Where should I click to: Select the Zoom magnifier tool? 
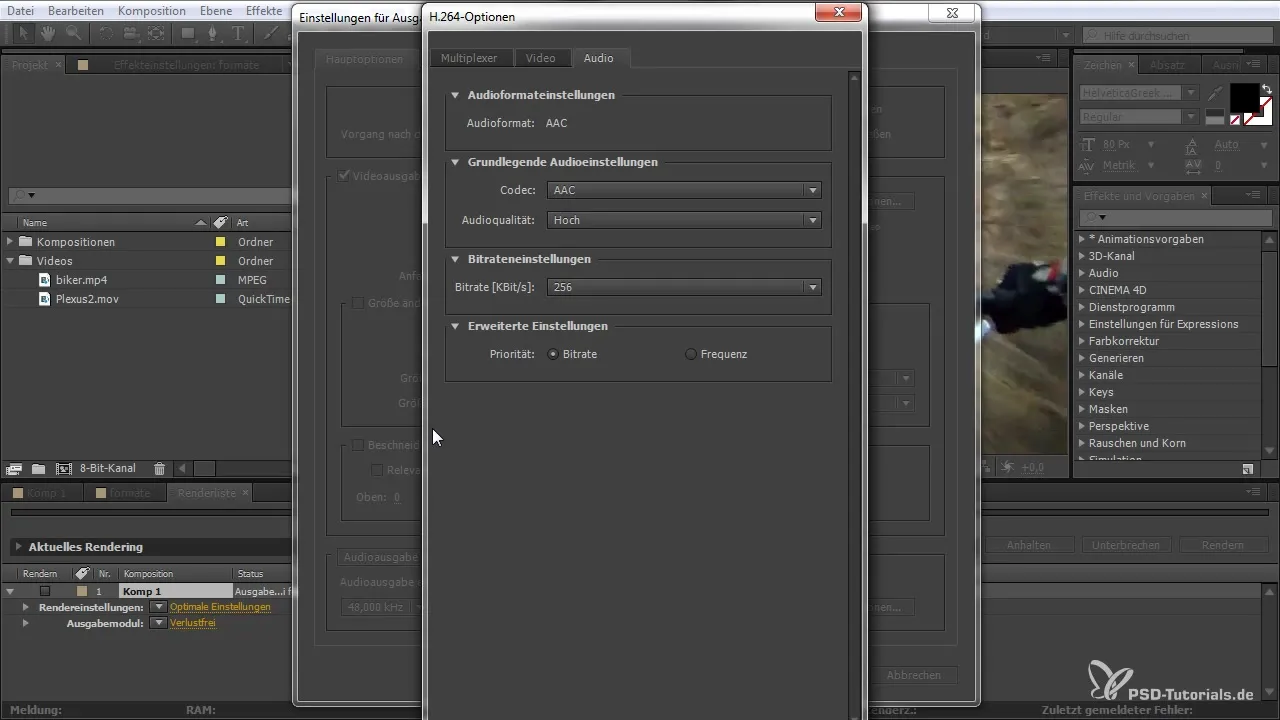73,33
